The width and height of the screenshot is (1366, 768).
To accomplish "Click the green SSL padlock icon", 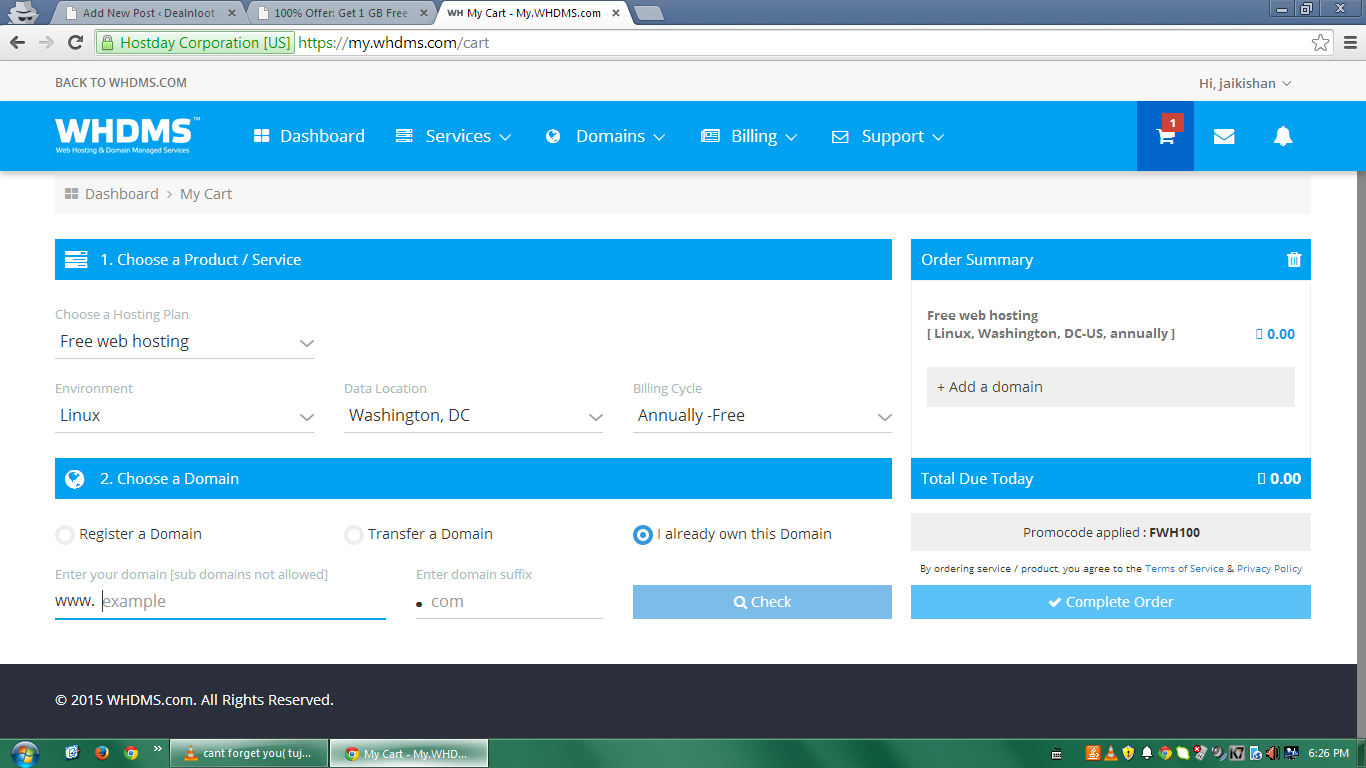I will pyautogui.click(x=107, y=43).
